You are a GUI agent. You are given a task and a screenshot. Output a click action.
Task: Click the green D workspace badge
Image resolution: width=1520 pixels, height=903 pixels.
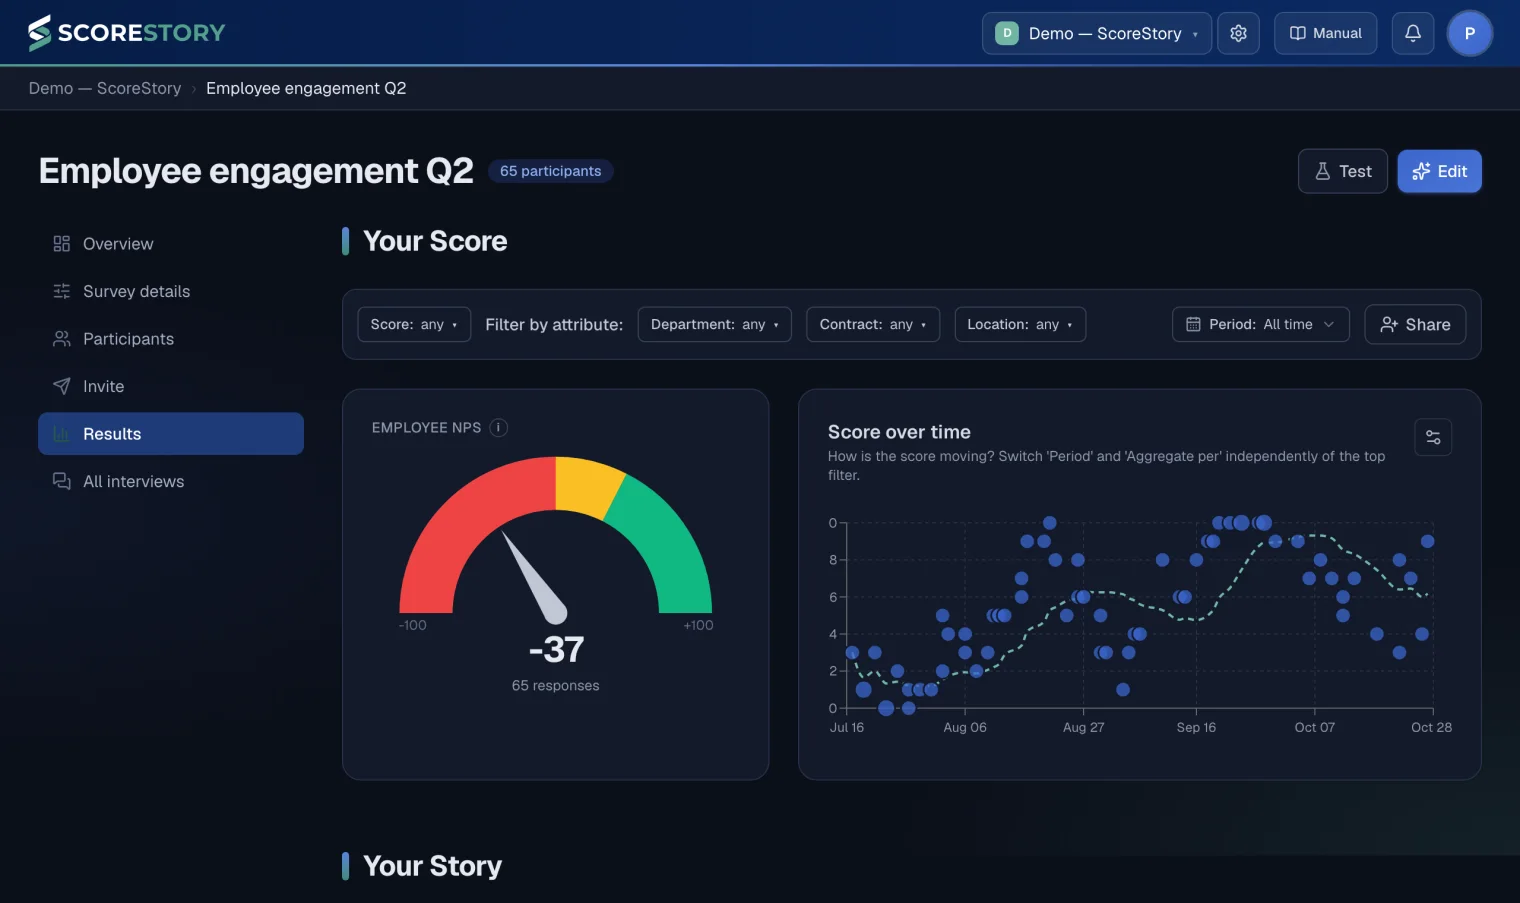(x=1007, y=33)
